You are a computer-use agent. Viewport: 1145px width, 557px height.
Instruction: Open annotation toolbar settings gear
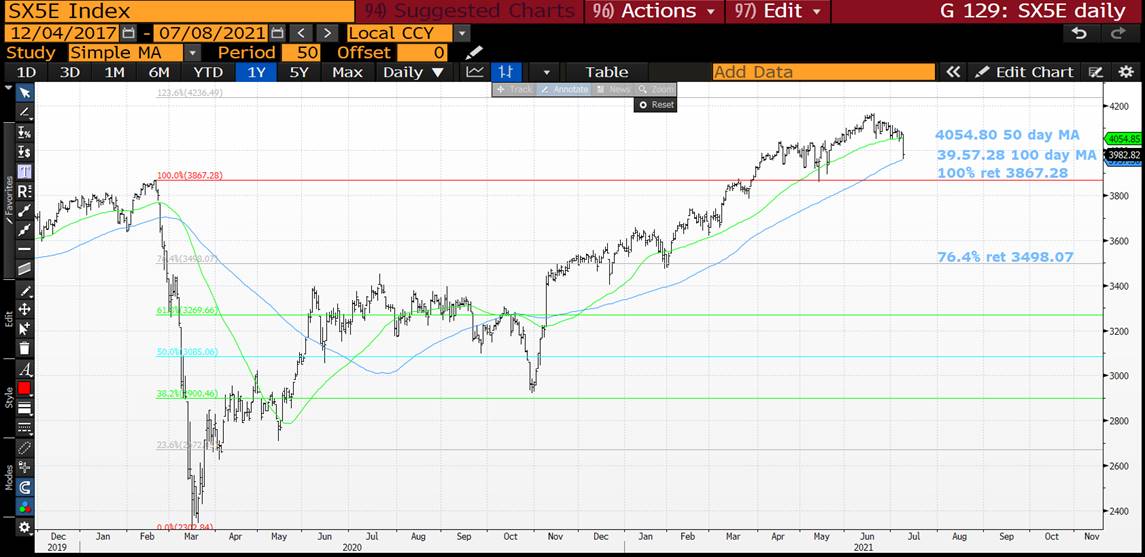click(24, 527)
